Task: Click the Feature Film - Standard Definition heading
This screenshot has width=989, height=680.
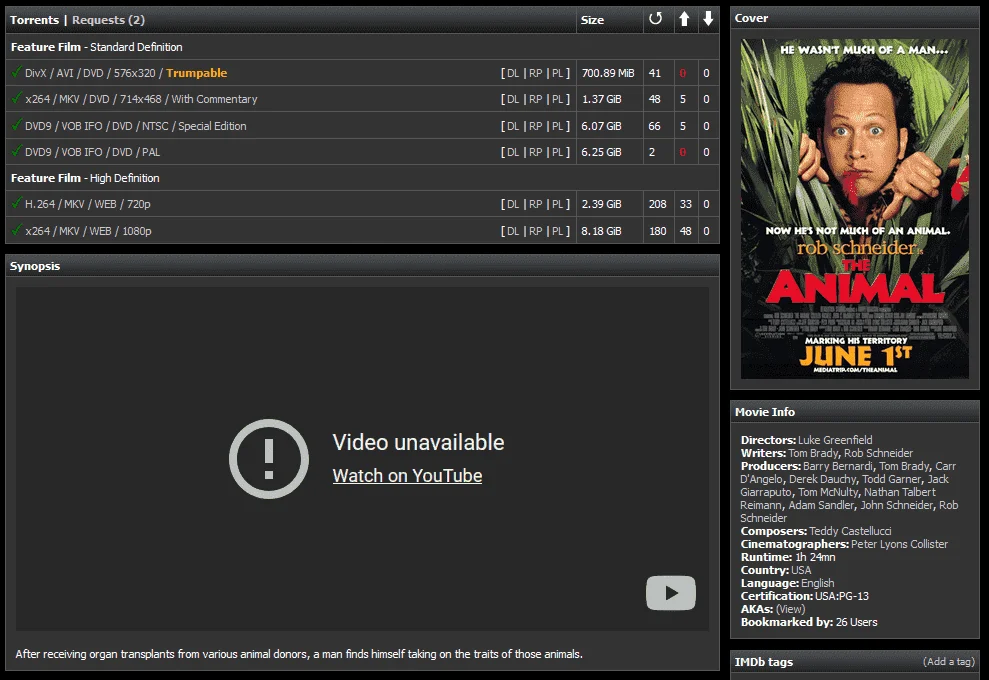Action: 97,47
